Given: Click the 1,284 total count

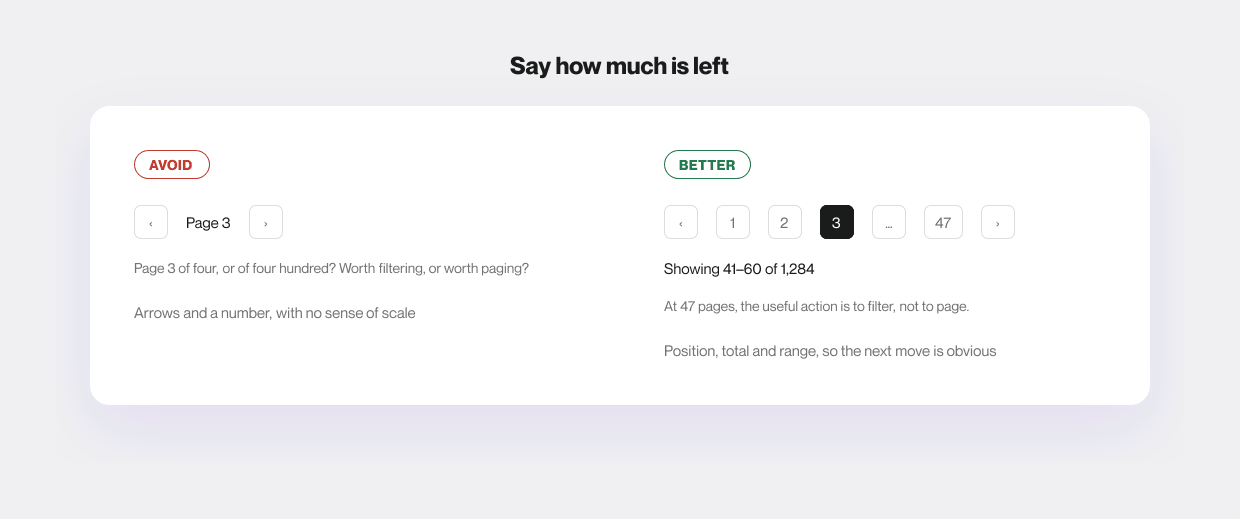Looking at the screenshot, I should (798, 269).
